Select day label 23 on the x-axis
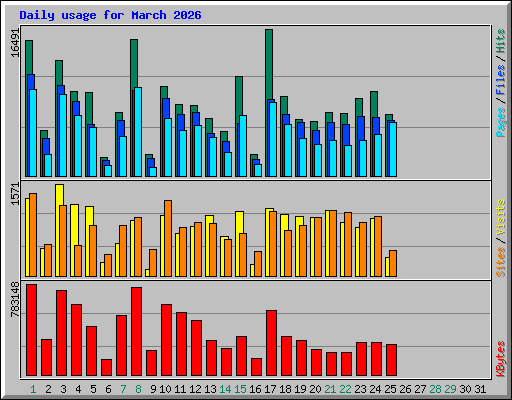The width and height of the screenshot is (512, 400). coord(360,389)
